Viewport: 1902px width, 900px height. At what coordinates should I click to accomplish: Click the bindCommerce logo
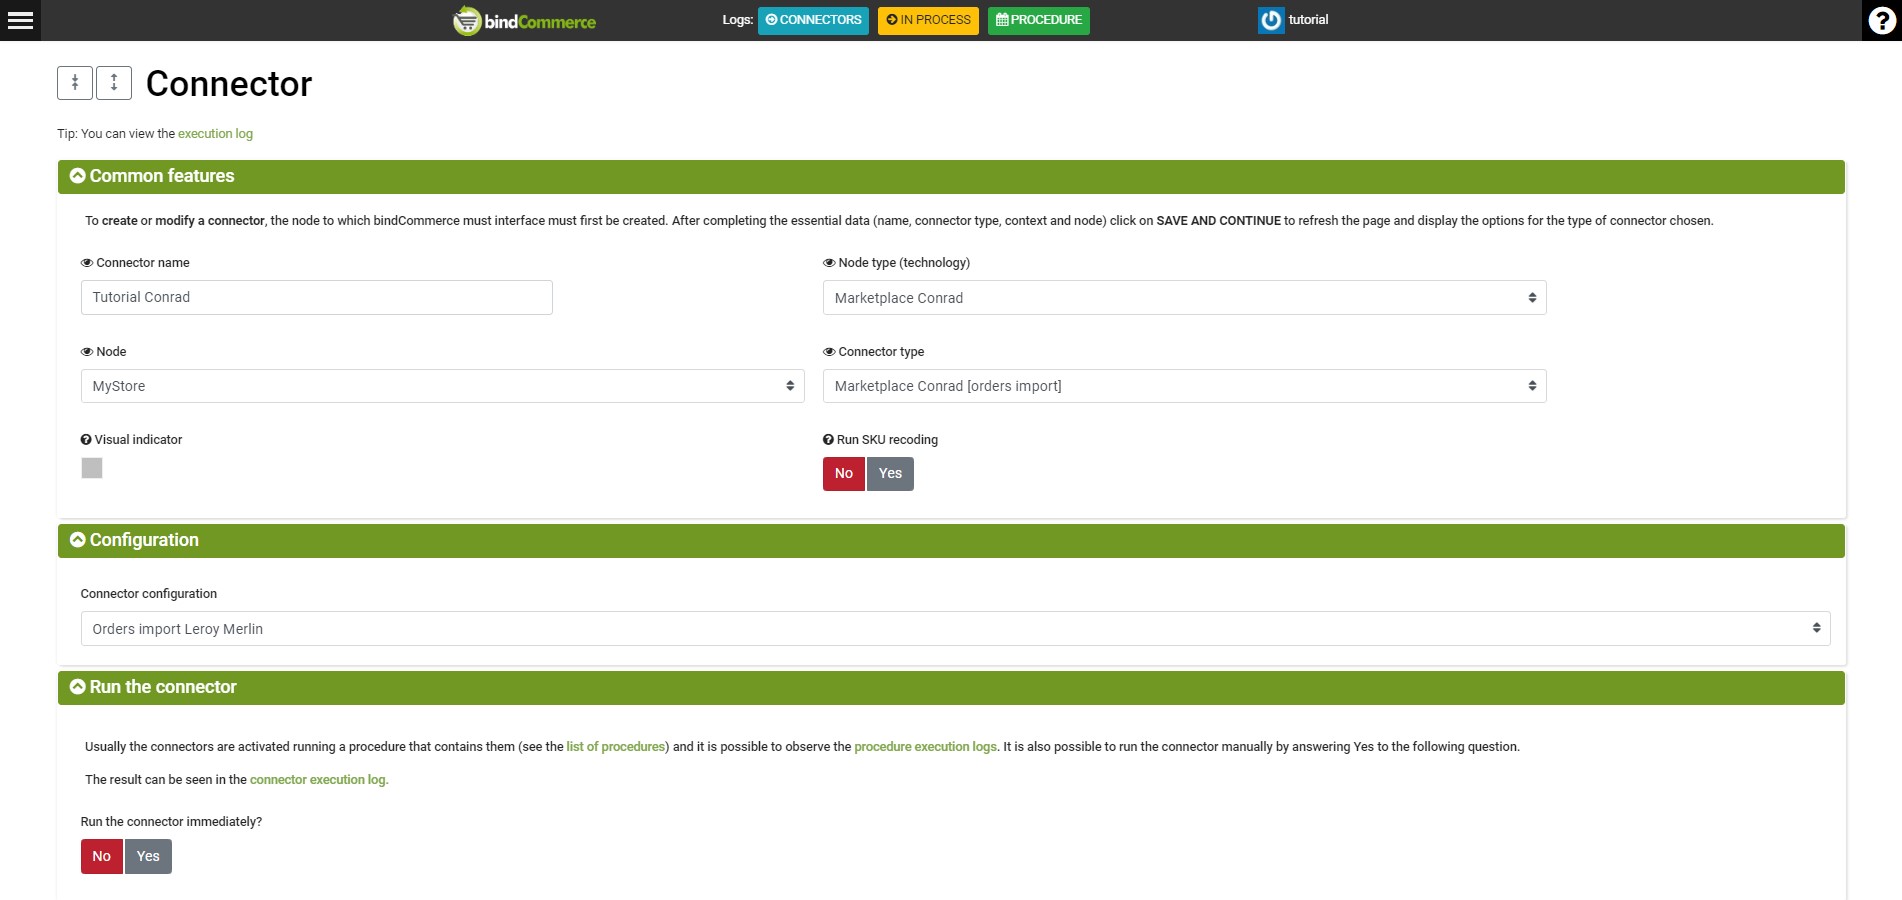point(524,20)
